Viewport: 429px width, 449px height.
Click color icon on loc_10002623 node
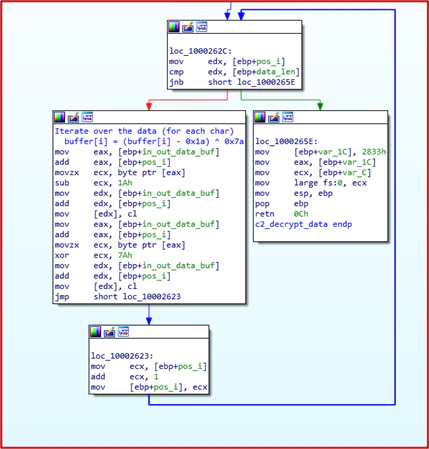(x=96, y=332)
